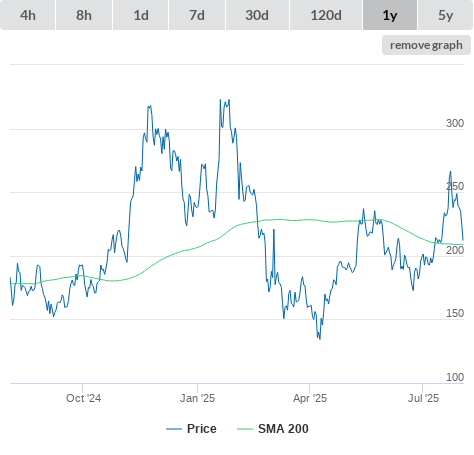The height and width of the screenshot is (455, 474).
Task: Click the Oct '24 axis marker
Action: coord(83,398)
